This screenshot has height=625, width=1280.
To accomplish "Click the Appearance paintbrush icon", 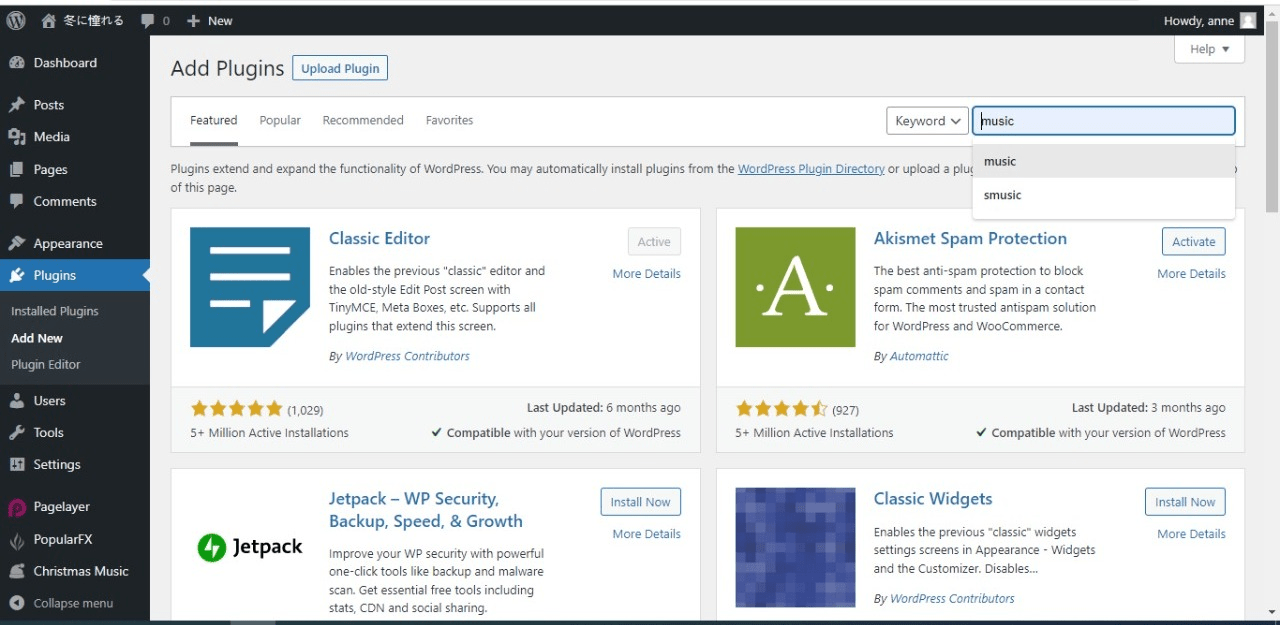I will click(18, 243).
